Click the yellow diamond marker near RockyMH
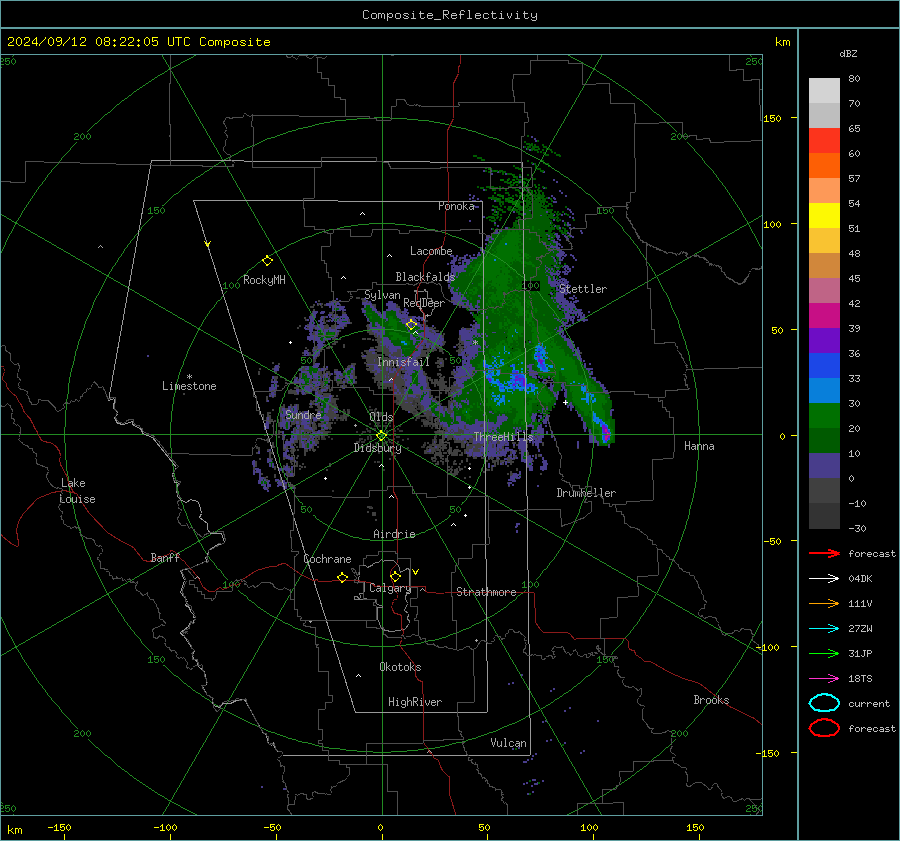Screen dimensions: 900x841 pos(267,261)
